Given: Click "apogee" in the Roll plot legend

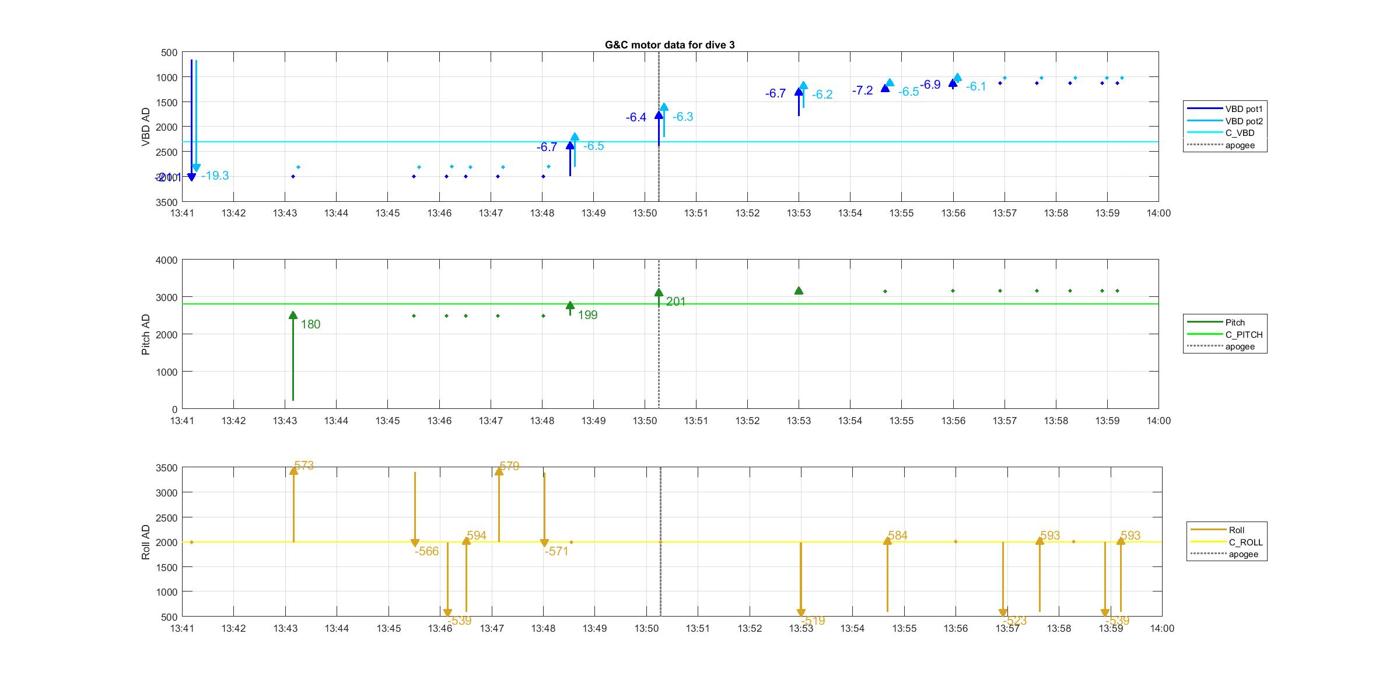Looking at the screenshot, I should click(x=1244, y=554).
